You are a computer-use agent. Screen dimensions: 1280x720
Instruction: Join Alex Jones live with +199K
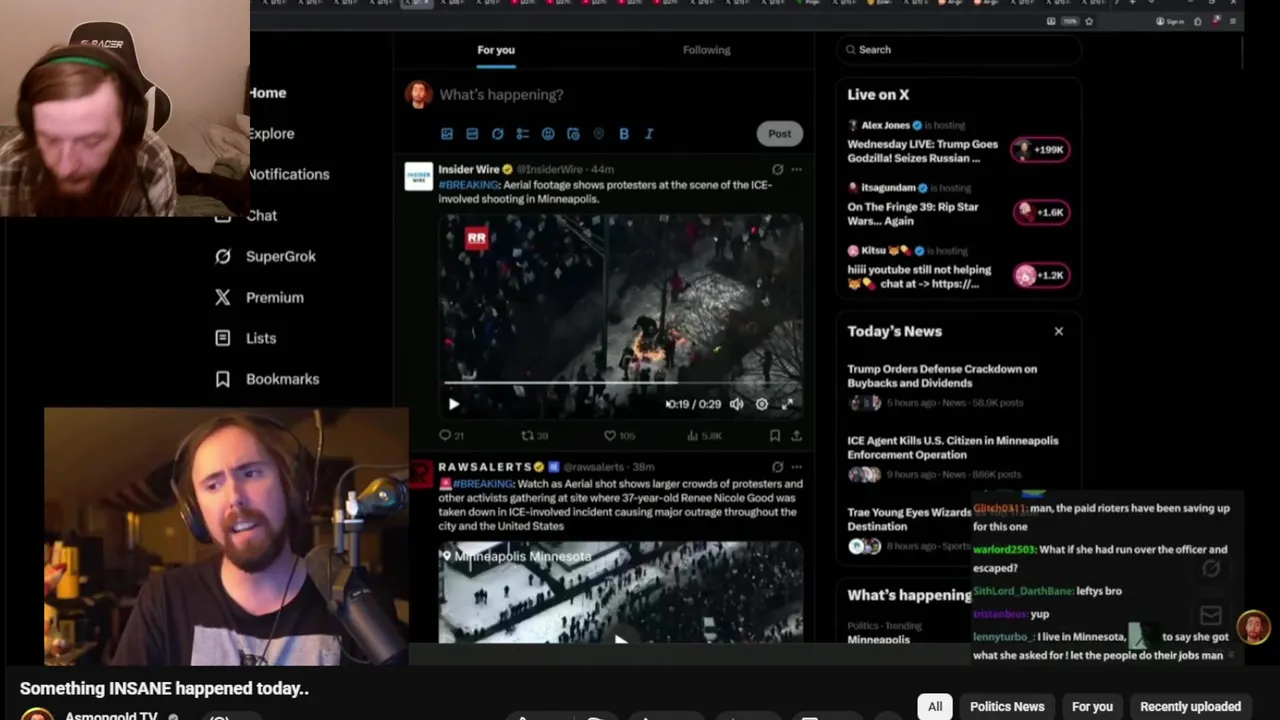click(x=1041, y=150)
